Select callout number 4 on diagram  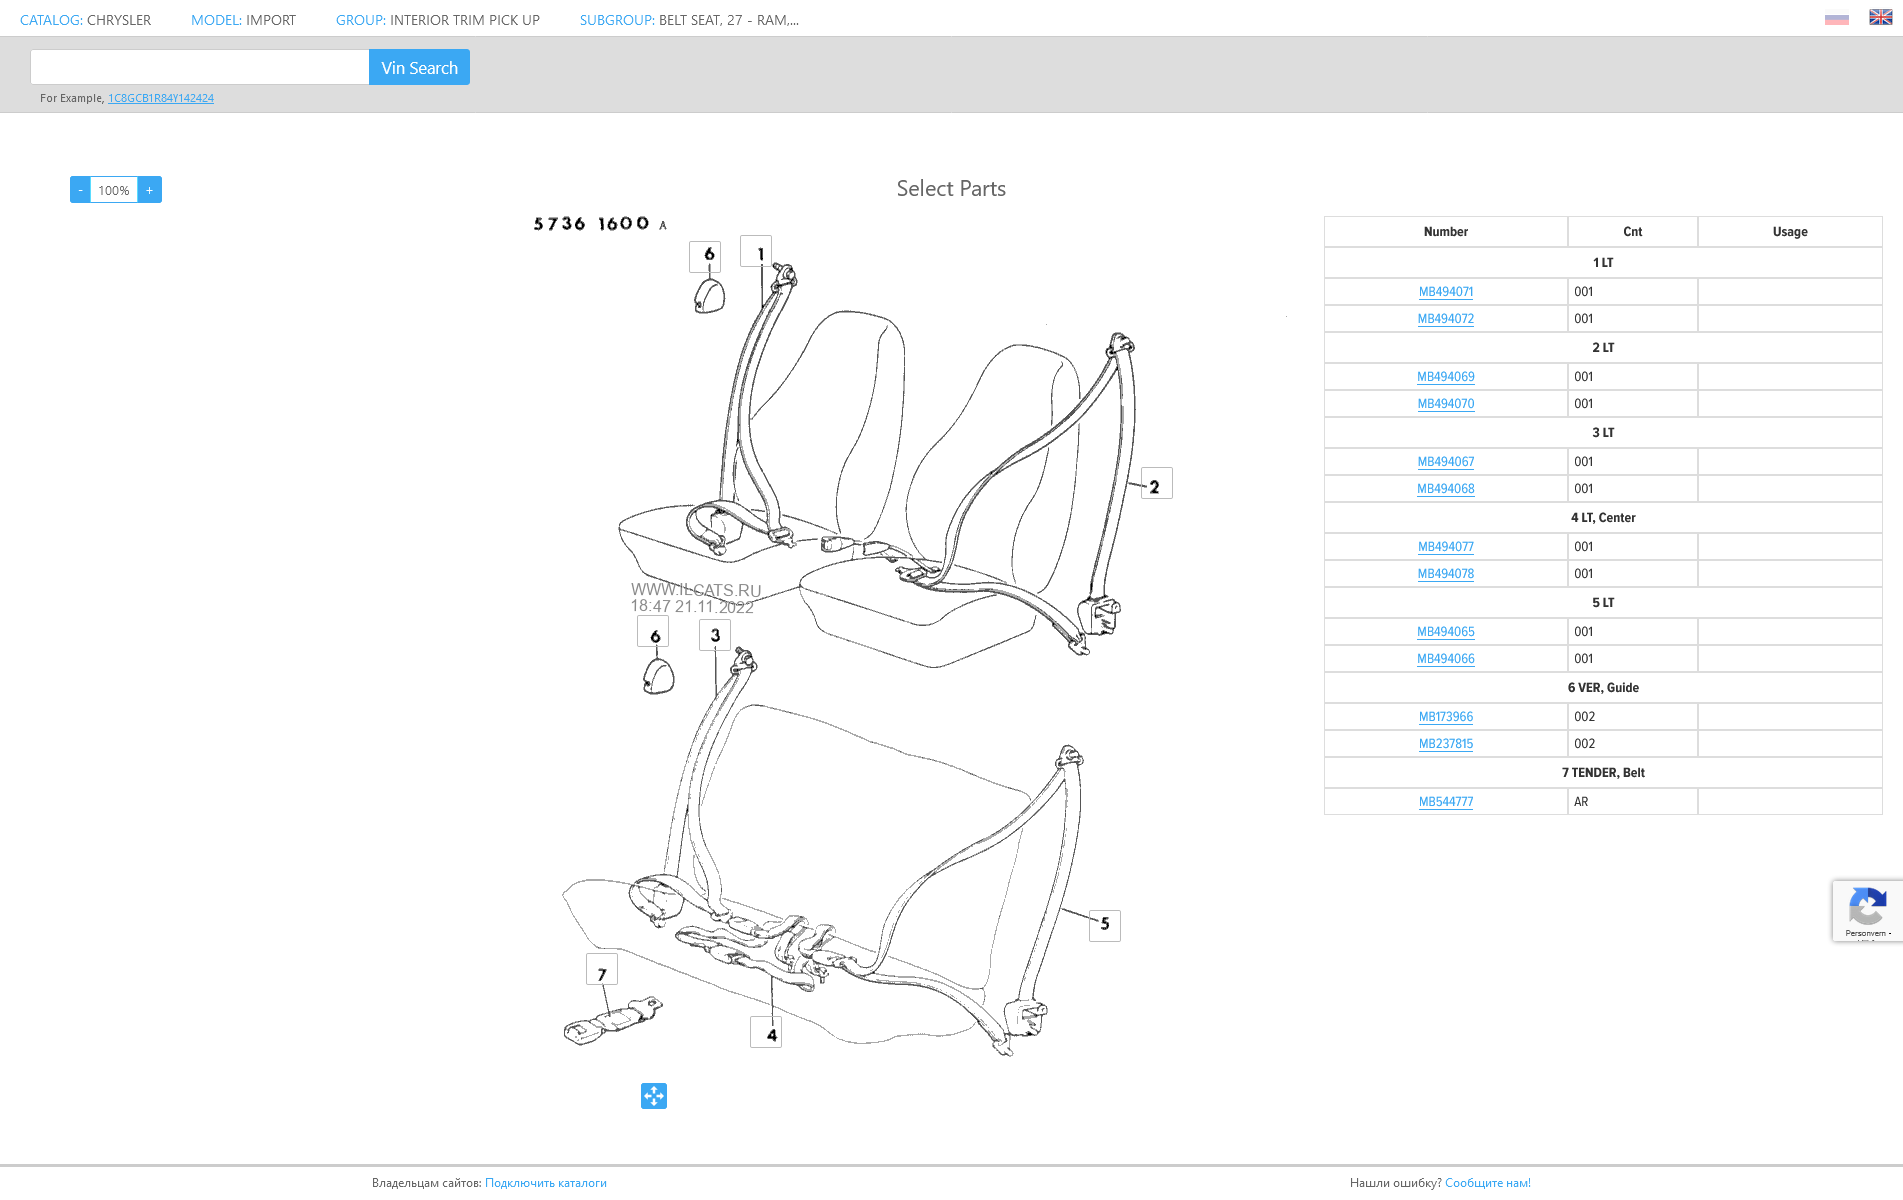point(766,1032)
